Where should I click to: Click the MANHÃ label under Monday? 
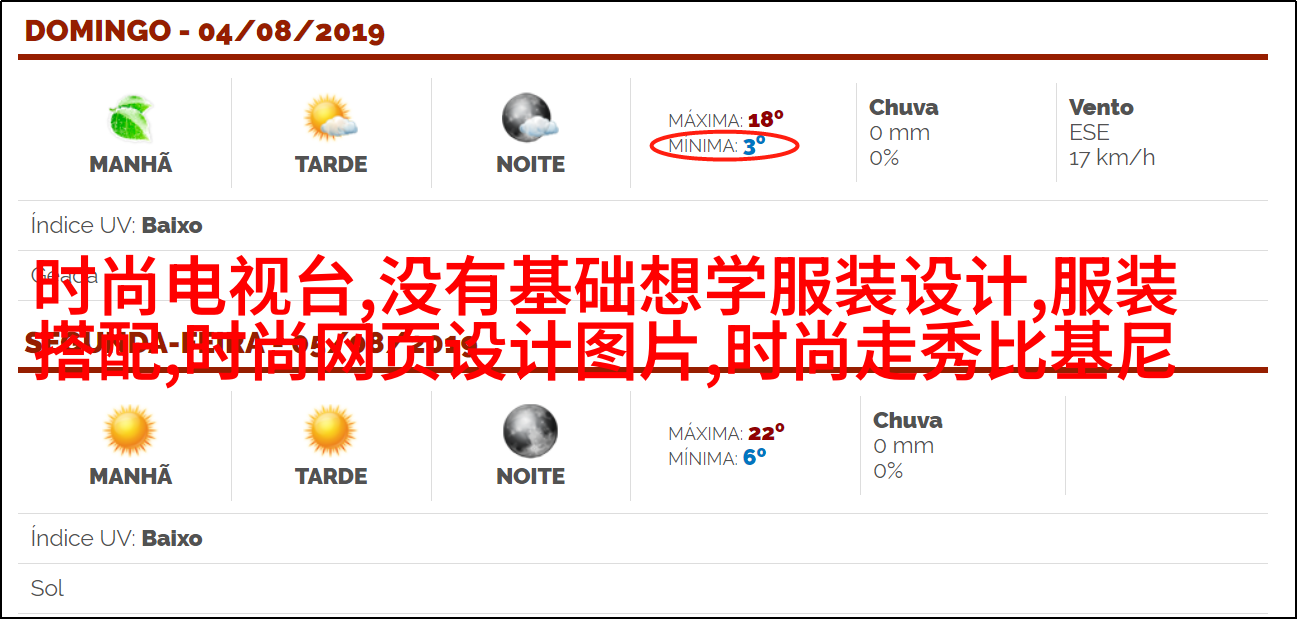(x=131, y=477)
